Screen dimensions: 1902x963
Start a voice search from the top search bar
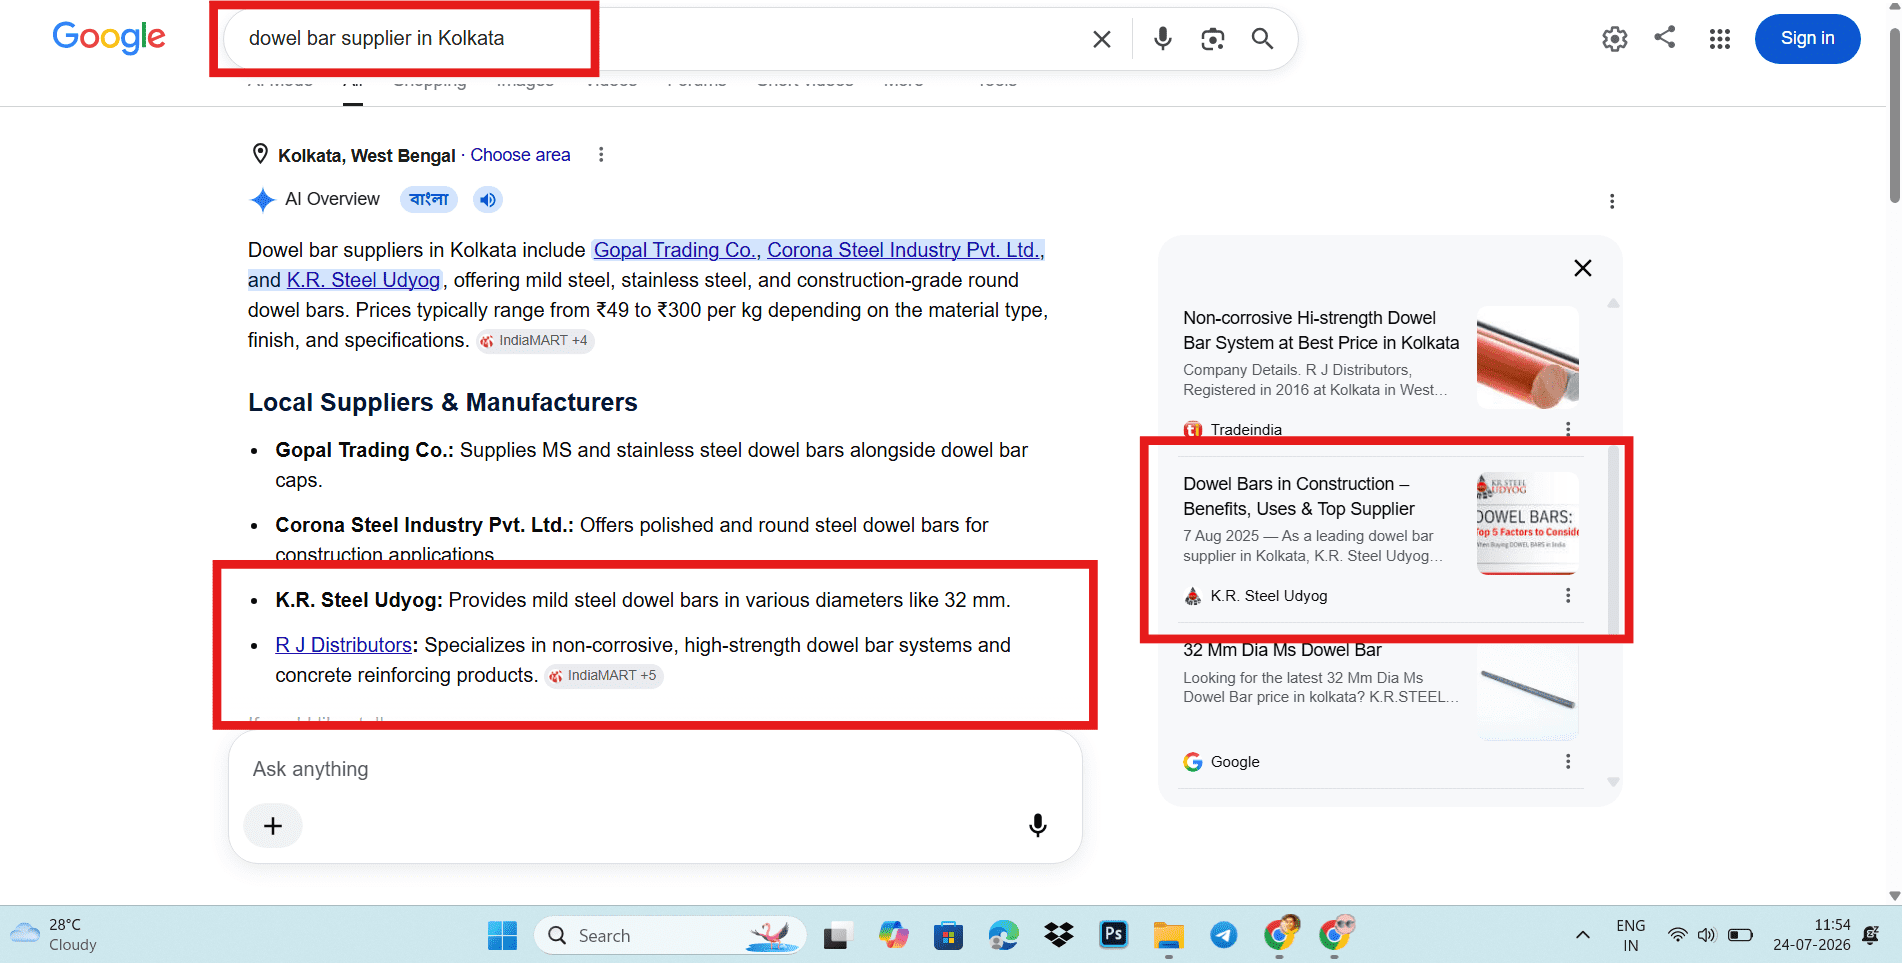tap(1162, 39)
